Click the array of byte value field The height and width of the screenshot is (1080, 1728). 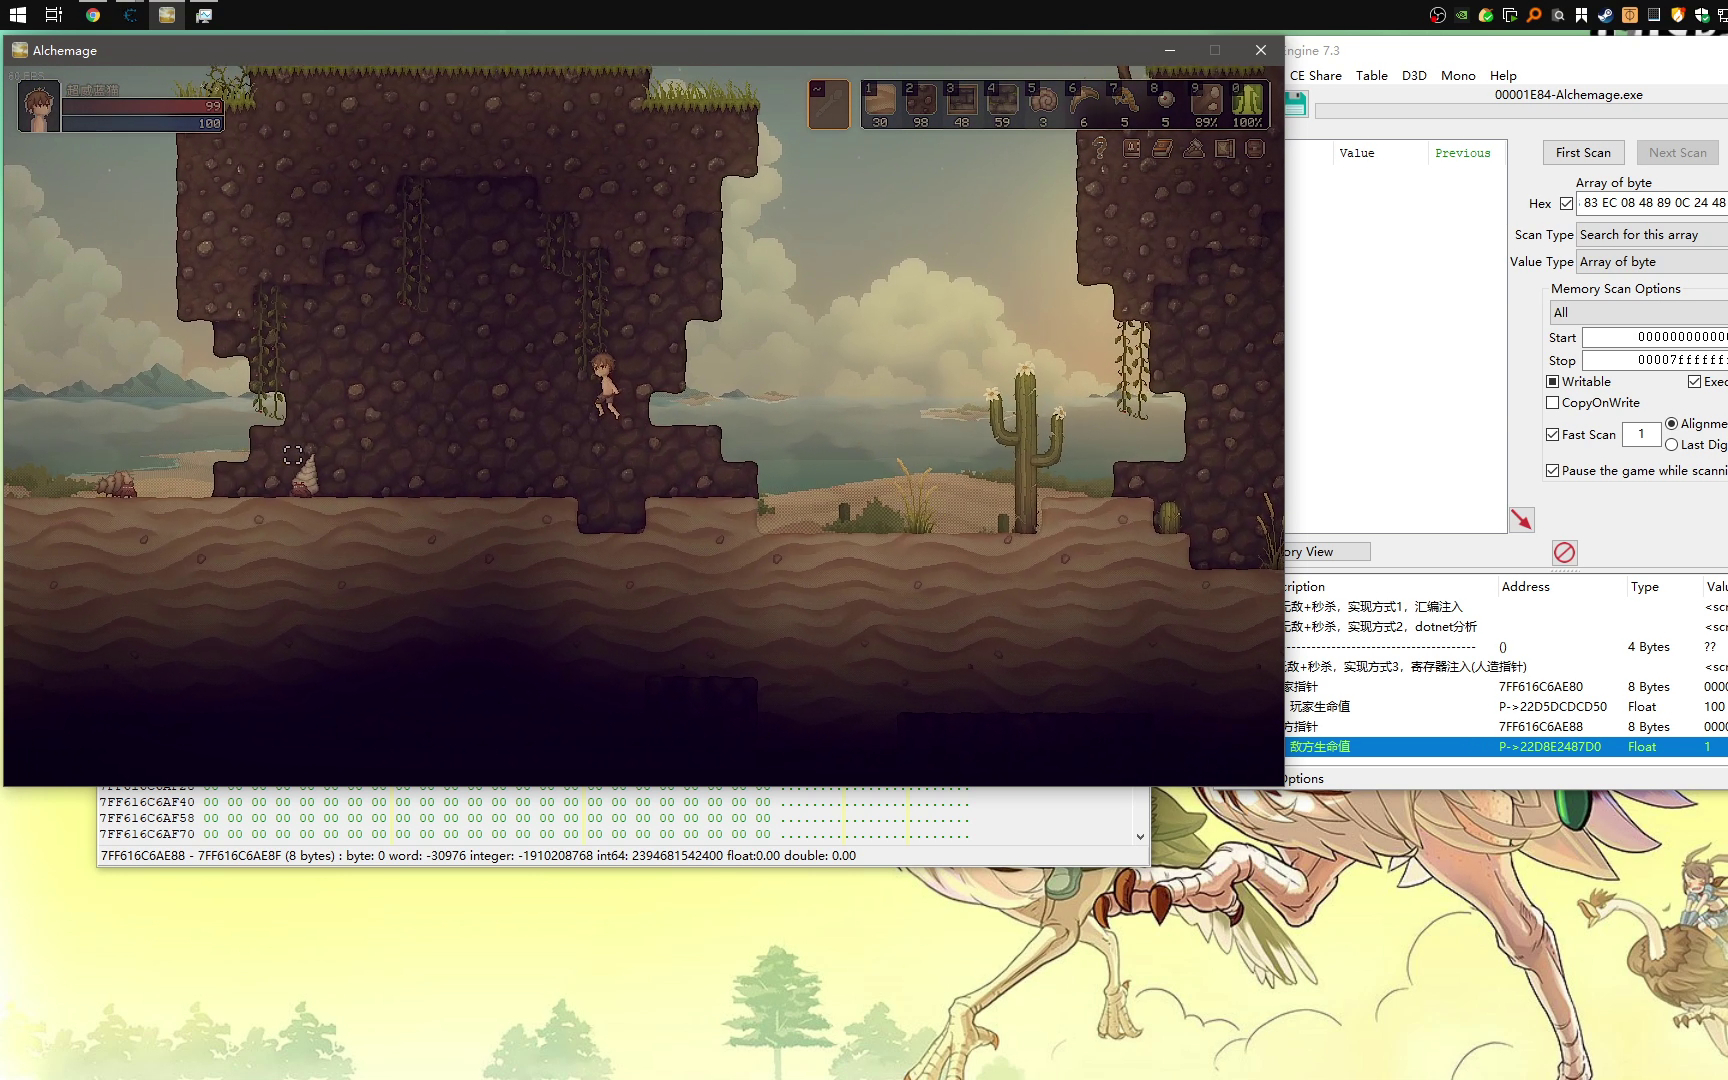coord(1652,203)
